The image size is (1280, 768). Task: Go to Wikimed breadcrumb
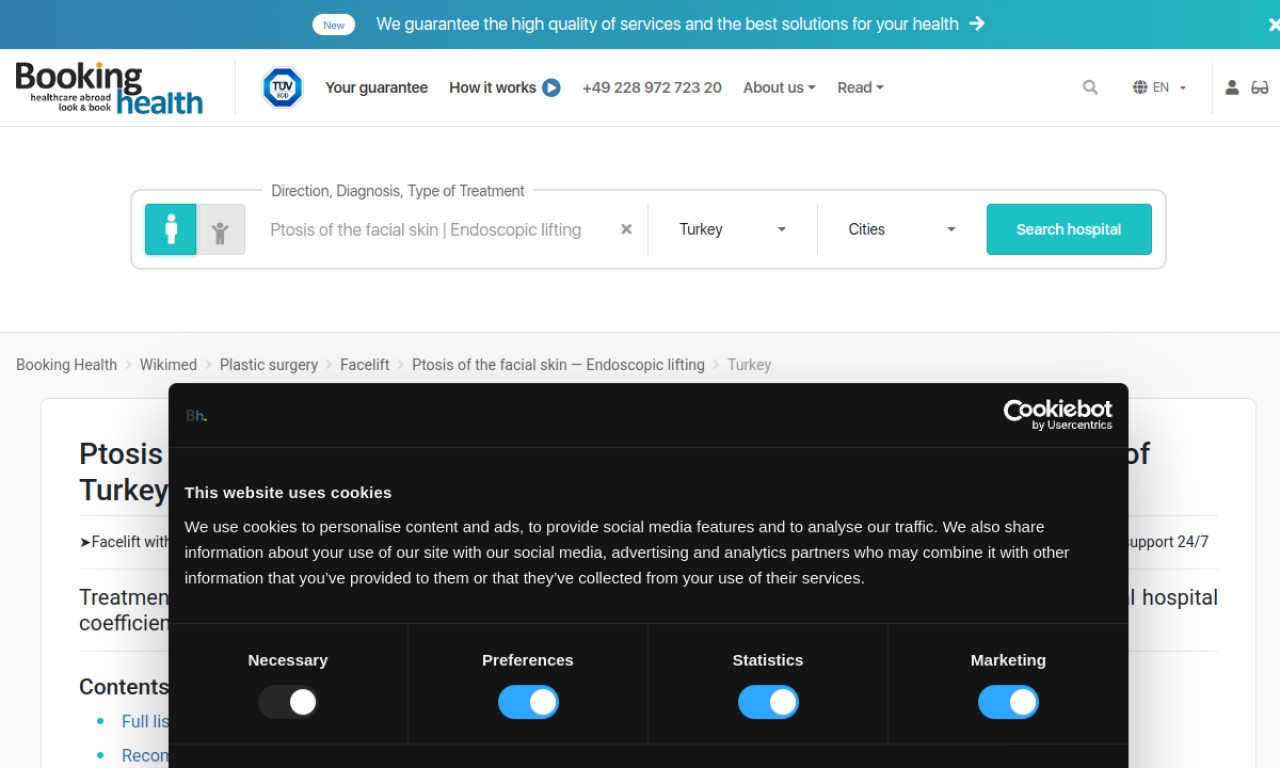coord(168,365)
